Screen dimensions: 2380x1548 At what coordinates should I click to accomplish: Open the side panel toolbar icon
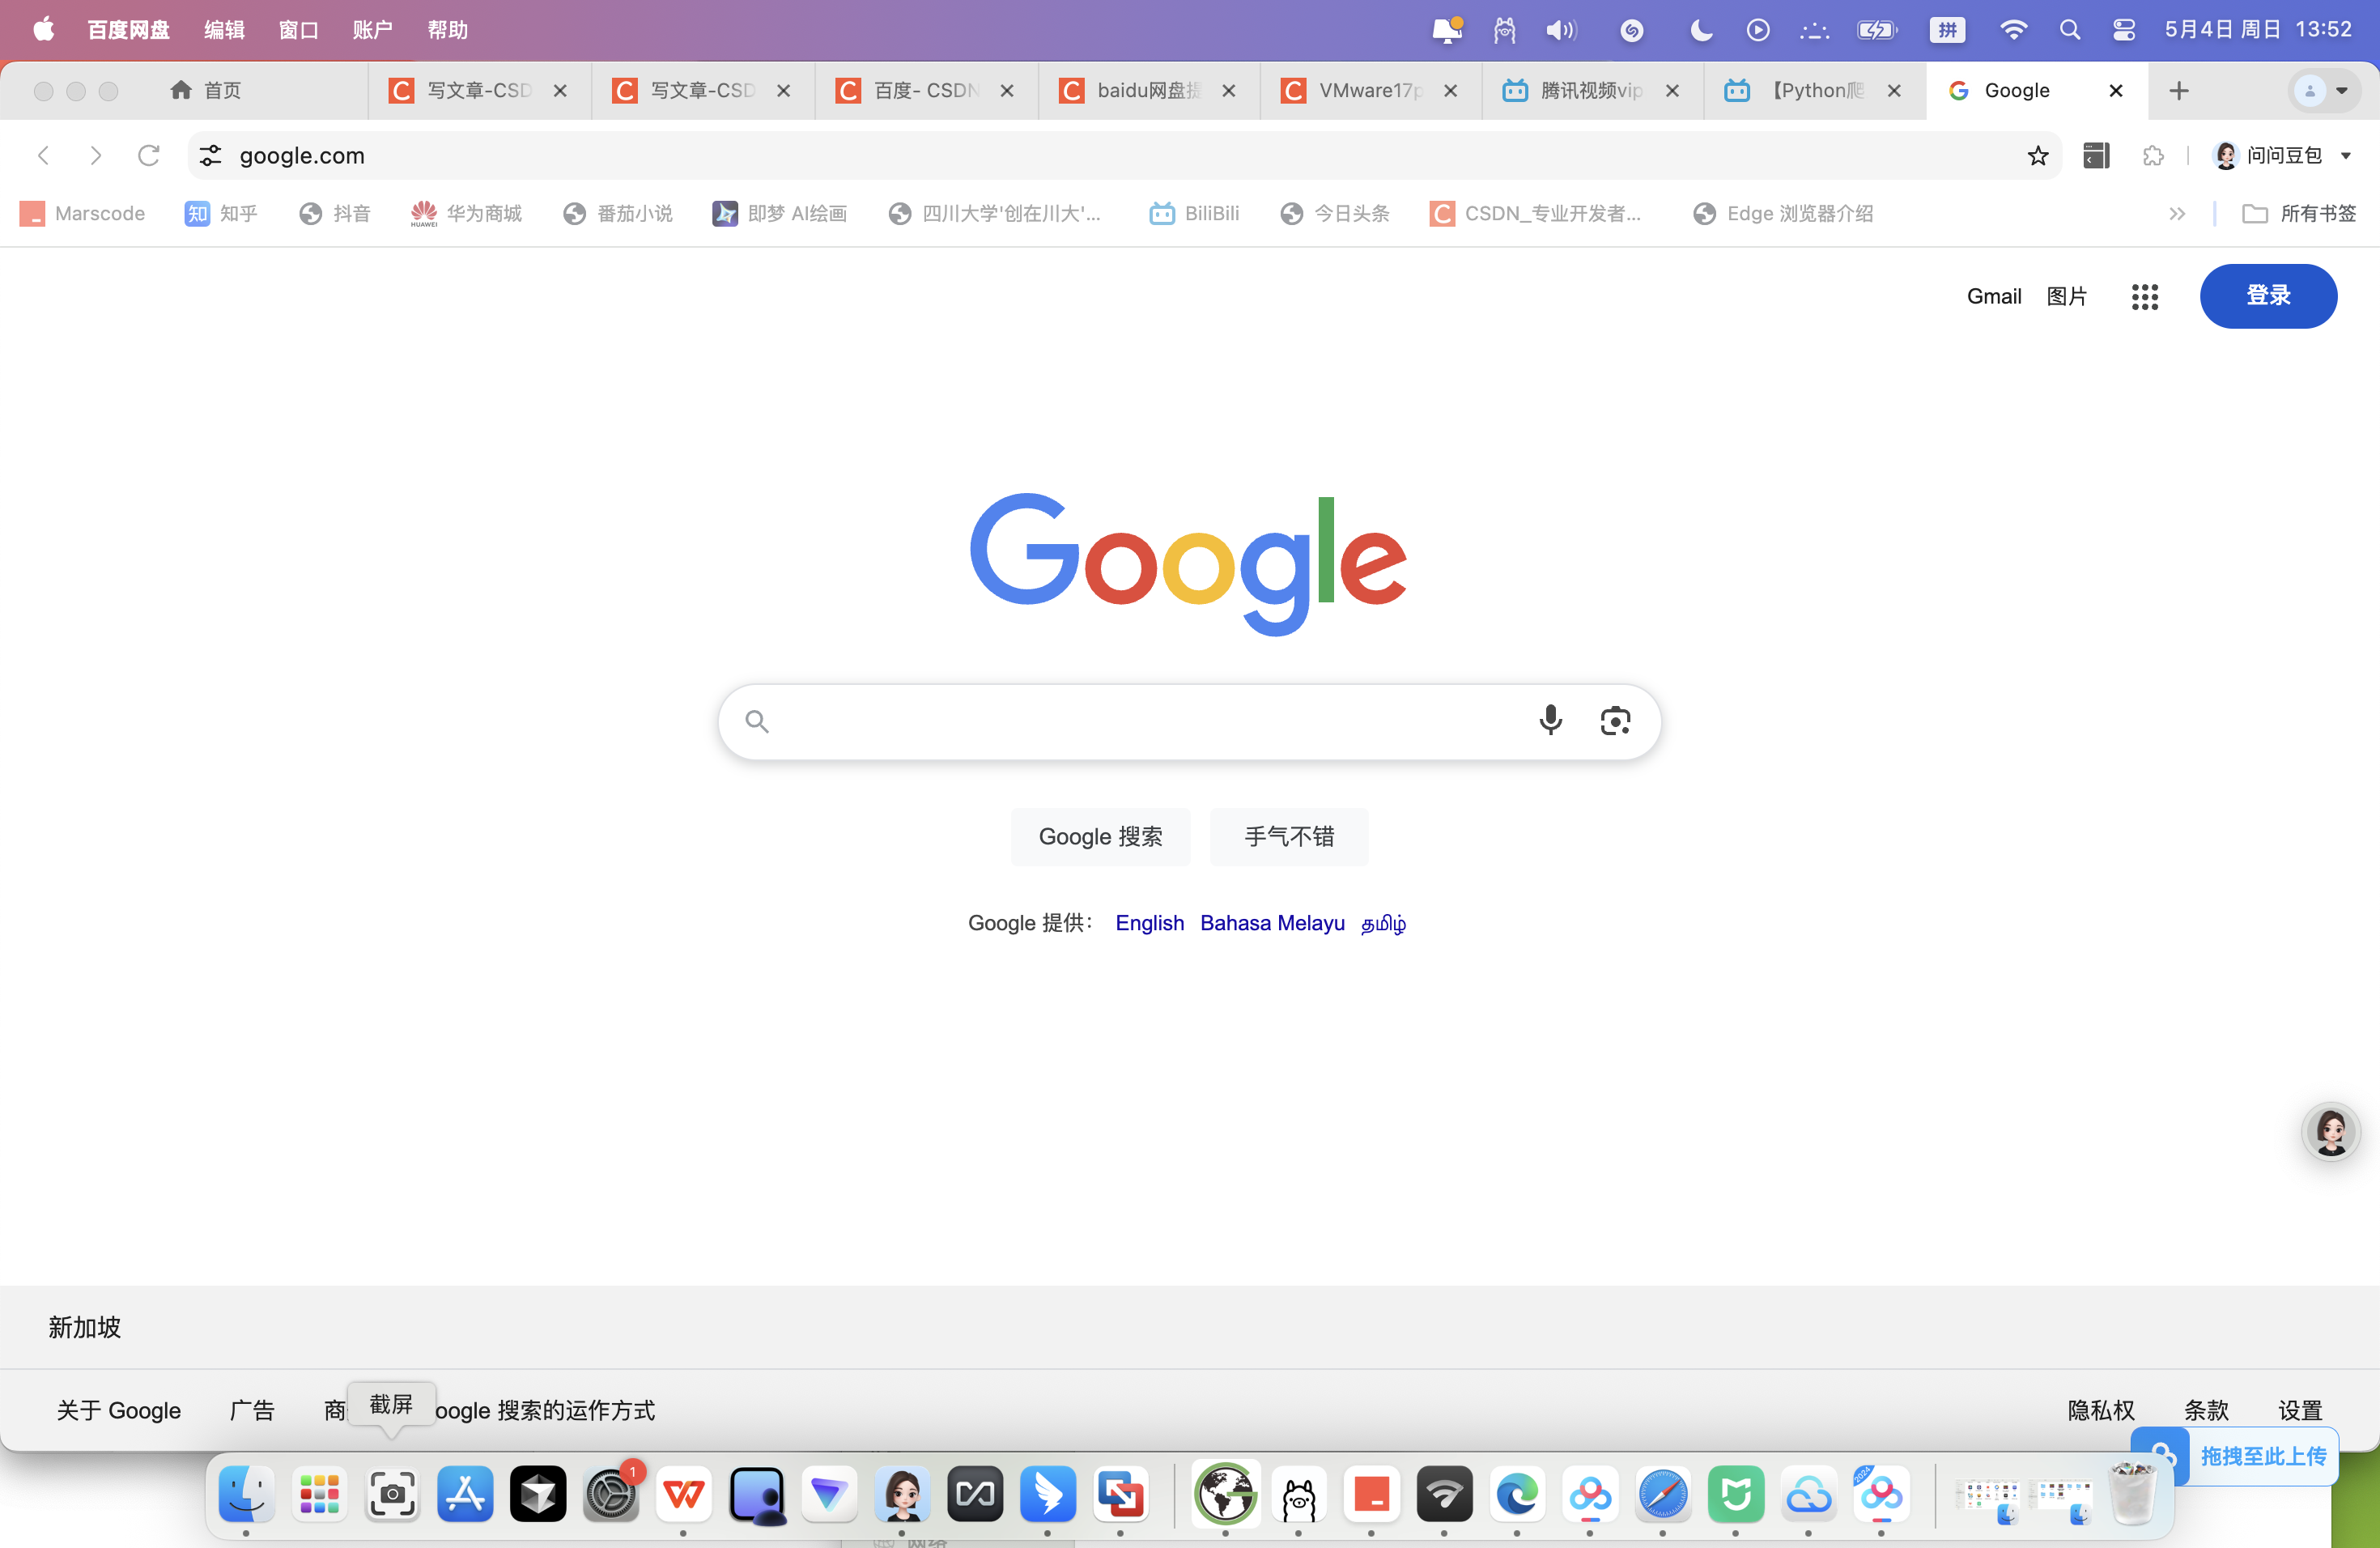click(2096, 156)
